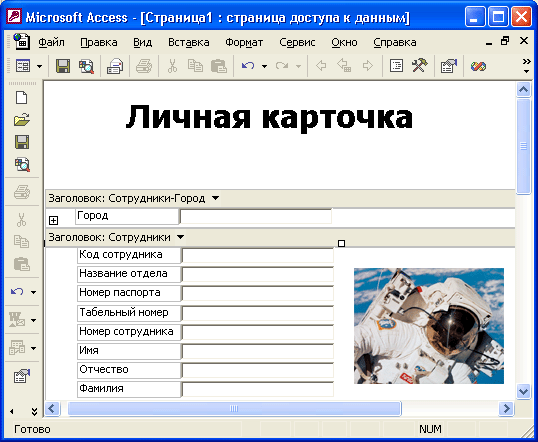
Task: Click the Microsoft Script Editor colorful icon
Action: point(478,66)
